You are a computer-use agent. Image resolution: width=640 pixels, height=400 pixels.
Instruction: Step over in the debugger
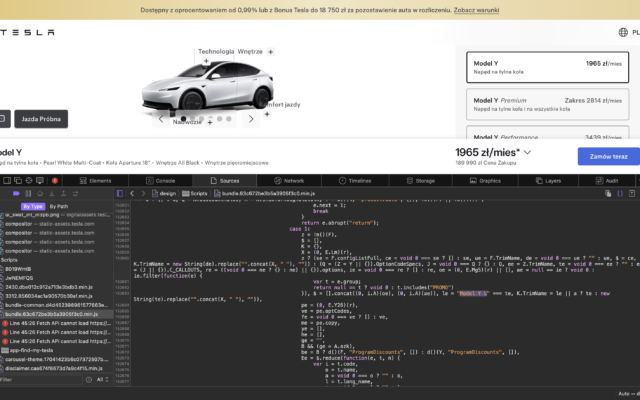tap(40, 193)
